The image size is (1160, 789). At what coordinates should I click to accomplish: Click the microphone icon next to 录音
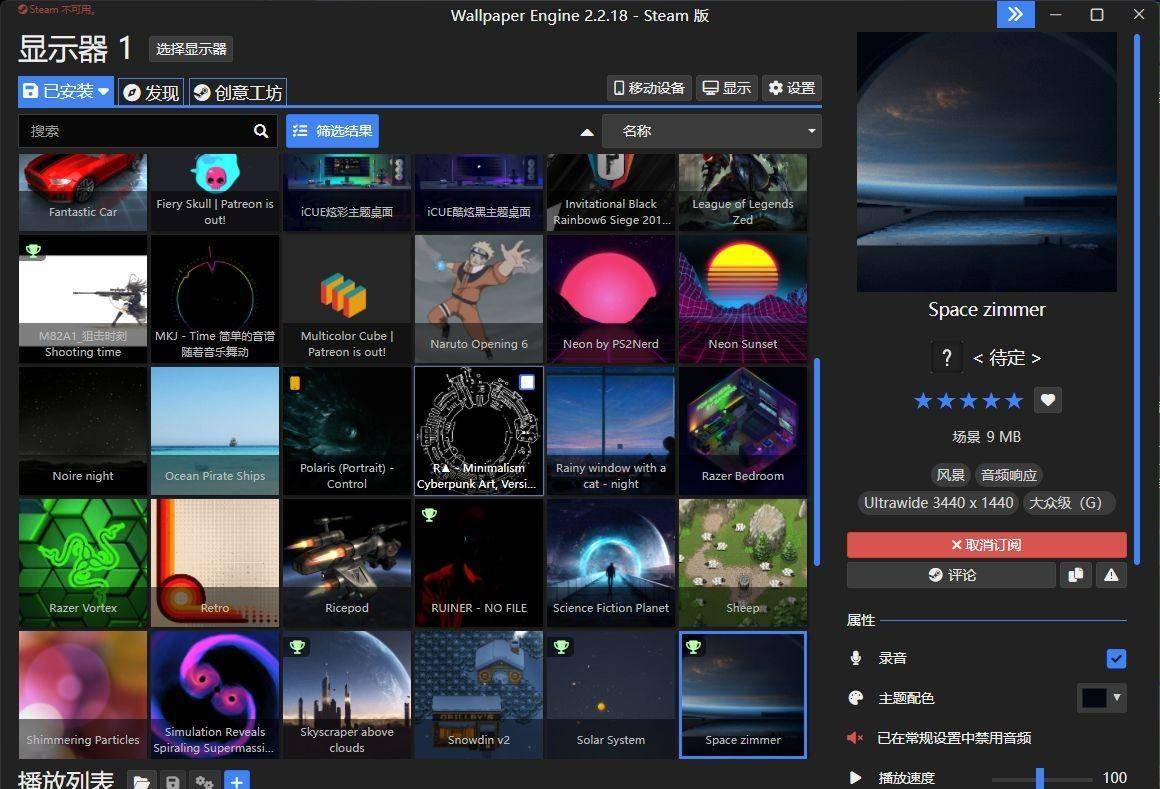[x=856, y=658]
